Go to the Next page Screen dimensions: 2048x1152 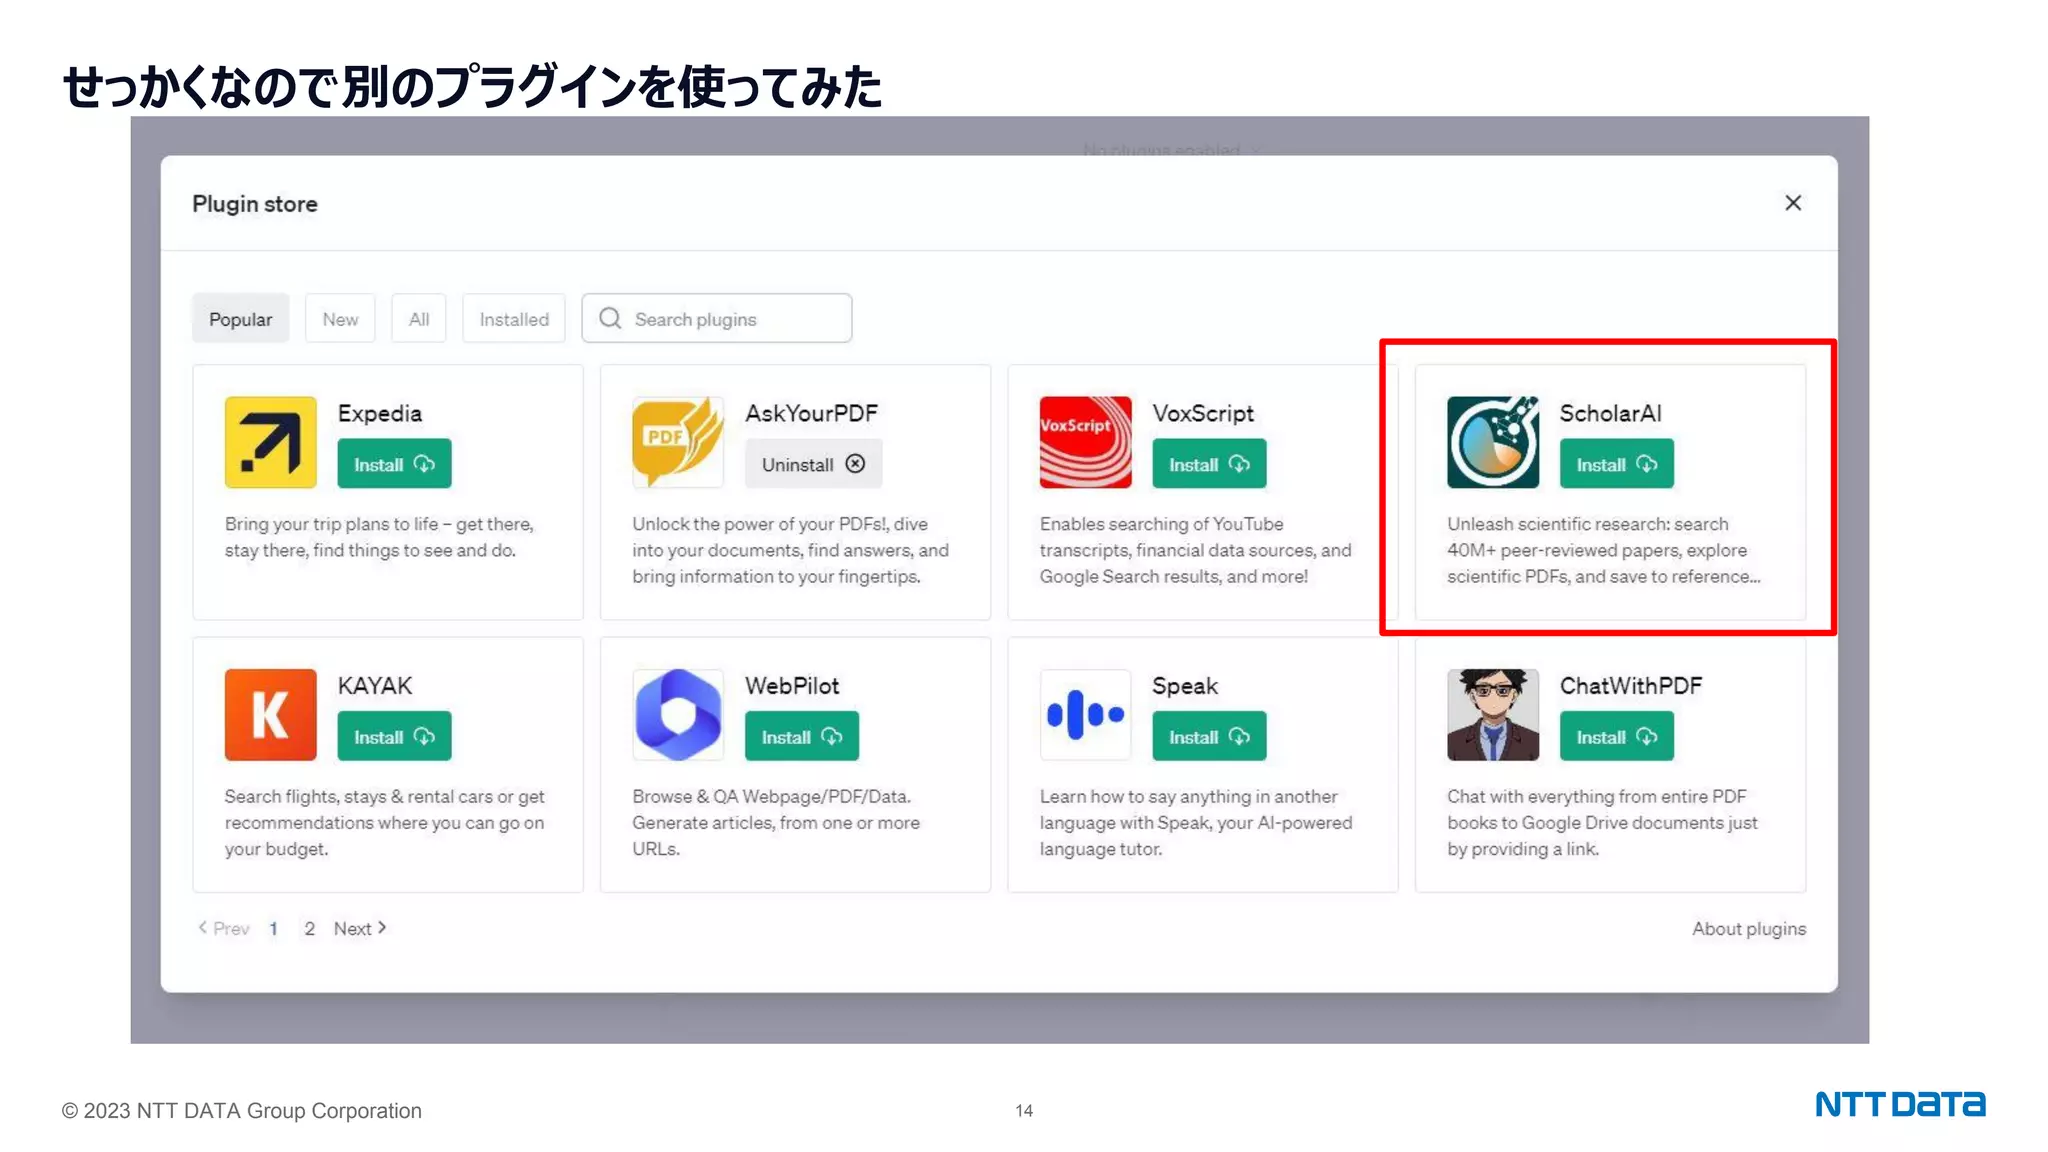click(x=360, y=928)
